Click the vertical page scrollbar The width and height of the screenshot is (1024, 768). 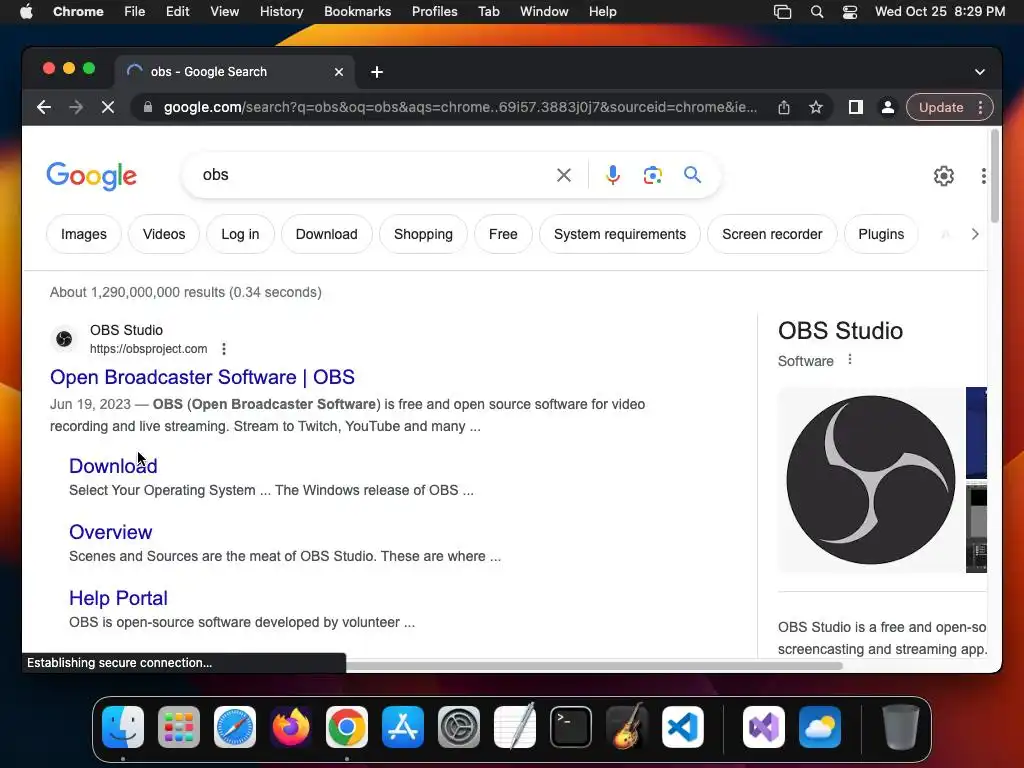tap(995, 176)
